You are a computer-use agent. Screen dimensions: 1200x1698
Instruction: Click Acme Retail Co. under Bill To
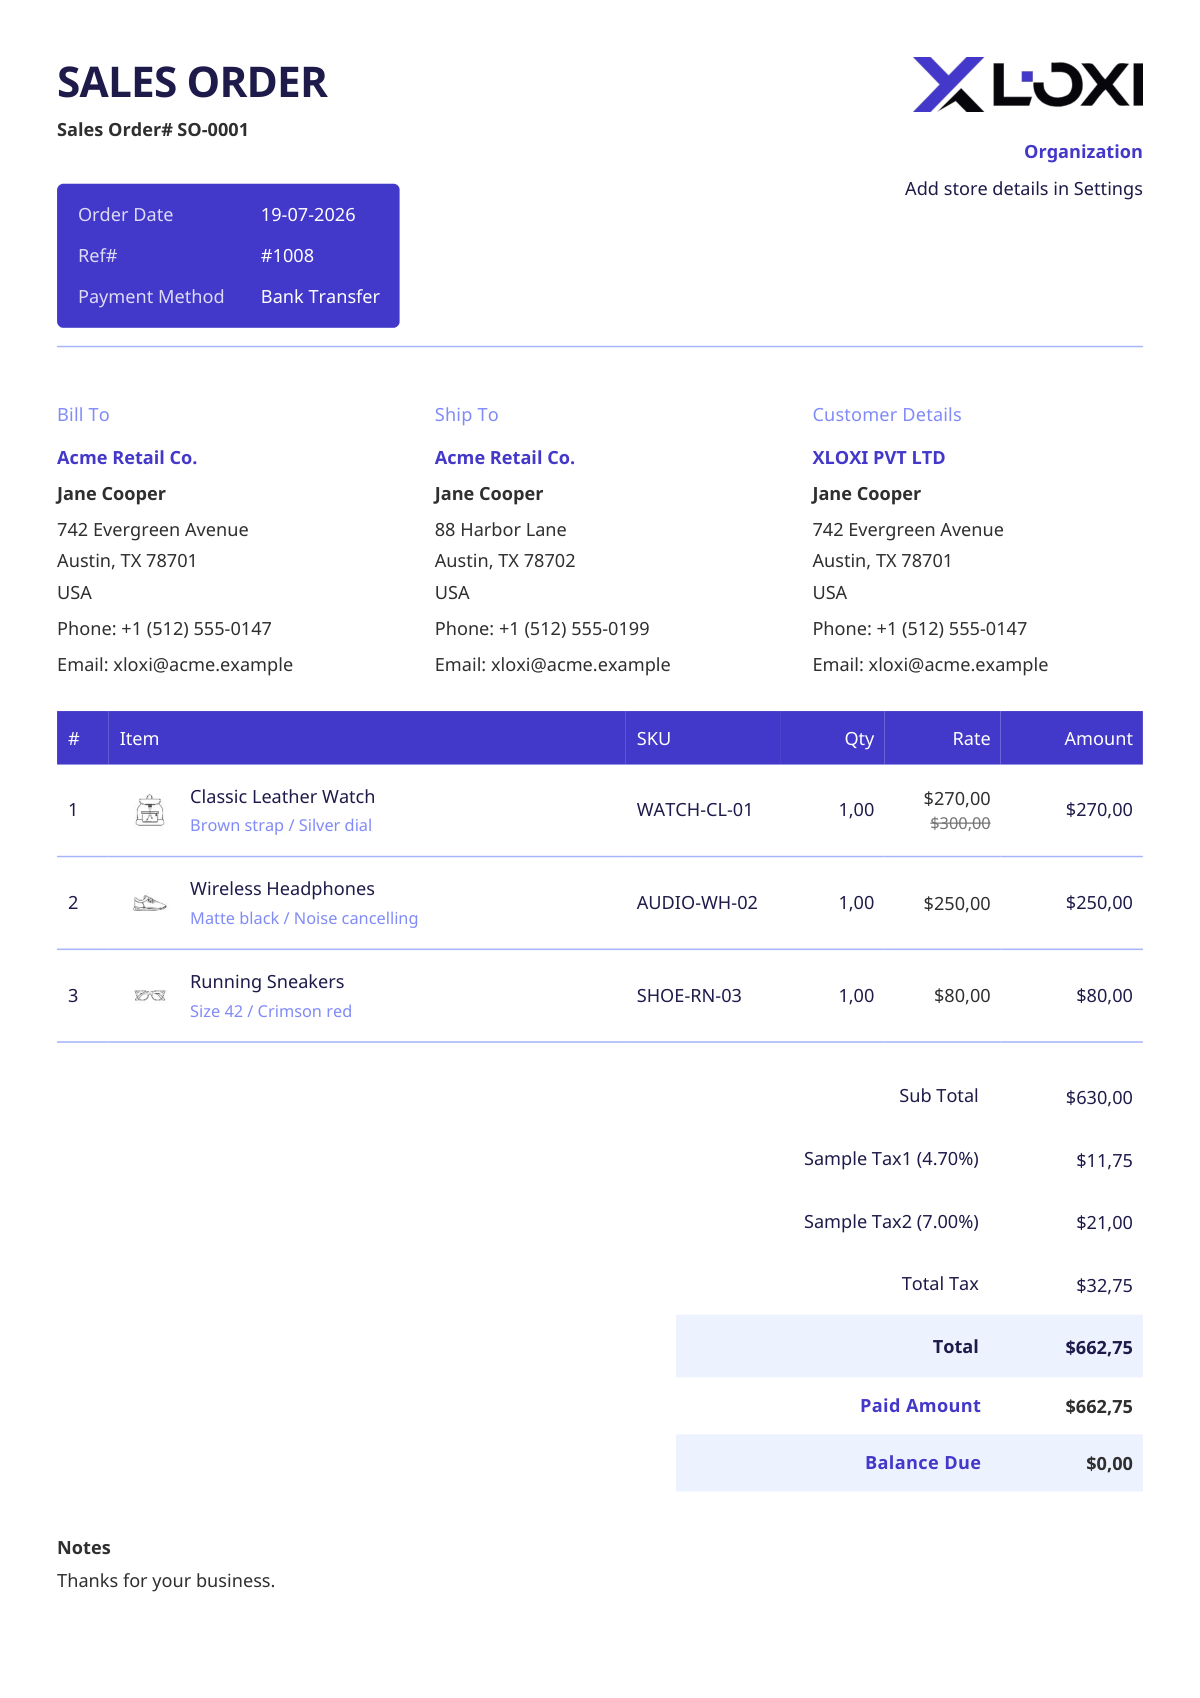(x=127, y=457)
